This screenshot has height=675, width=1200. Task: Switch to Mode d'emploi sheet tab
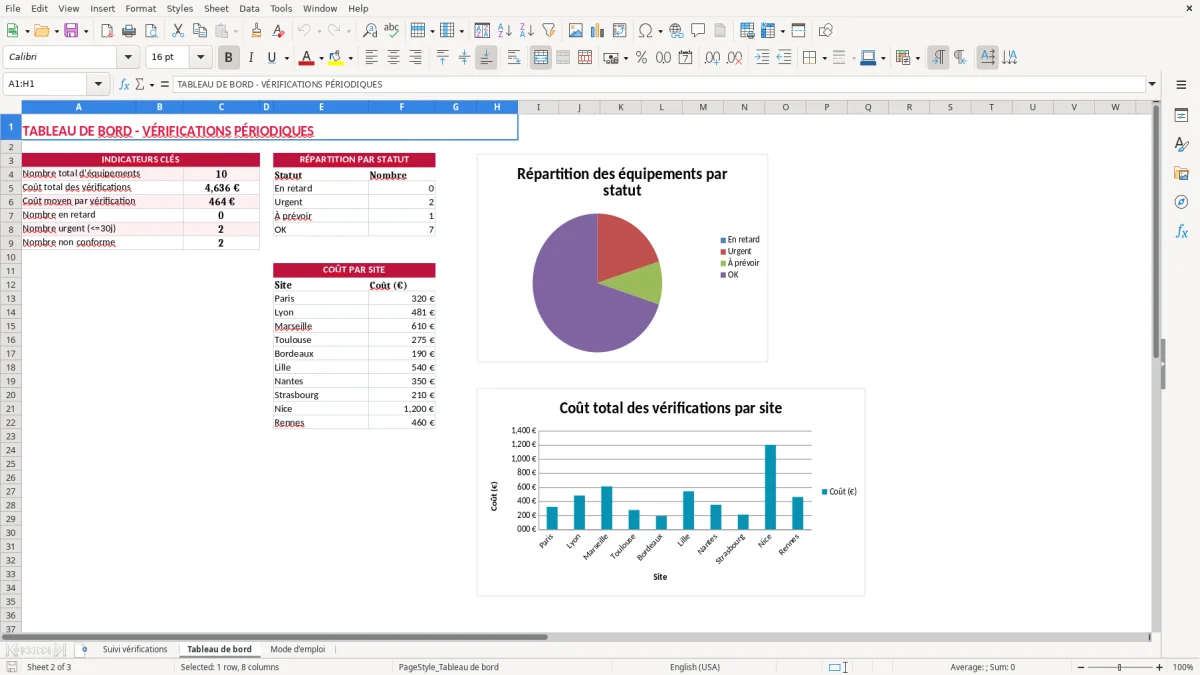pyautogui.click(x=297, y=649)
